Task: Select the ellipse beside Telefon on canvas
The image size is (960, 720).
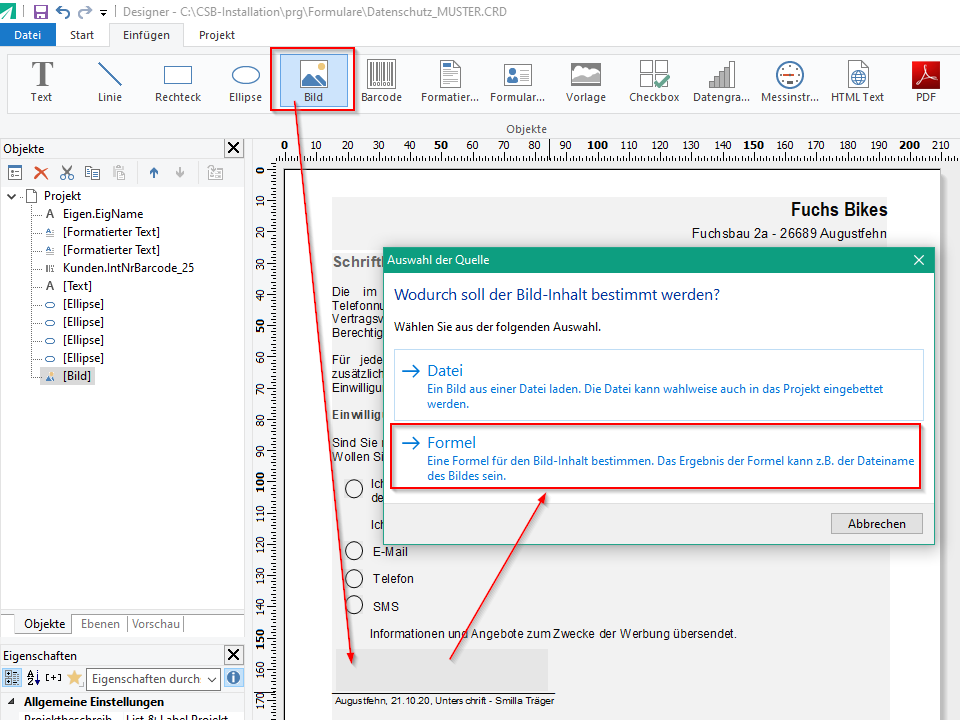Action: pos(354,578)
